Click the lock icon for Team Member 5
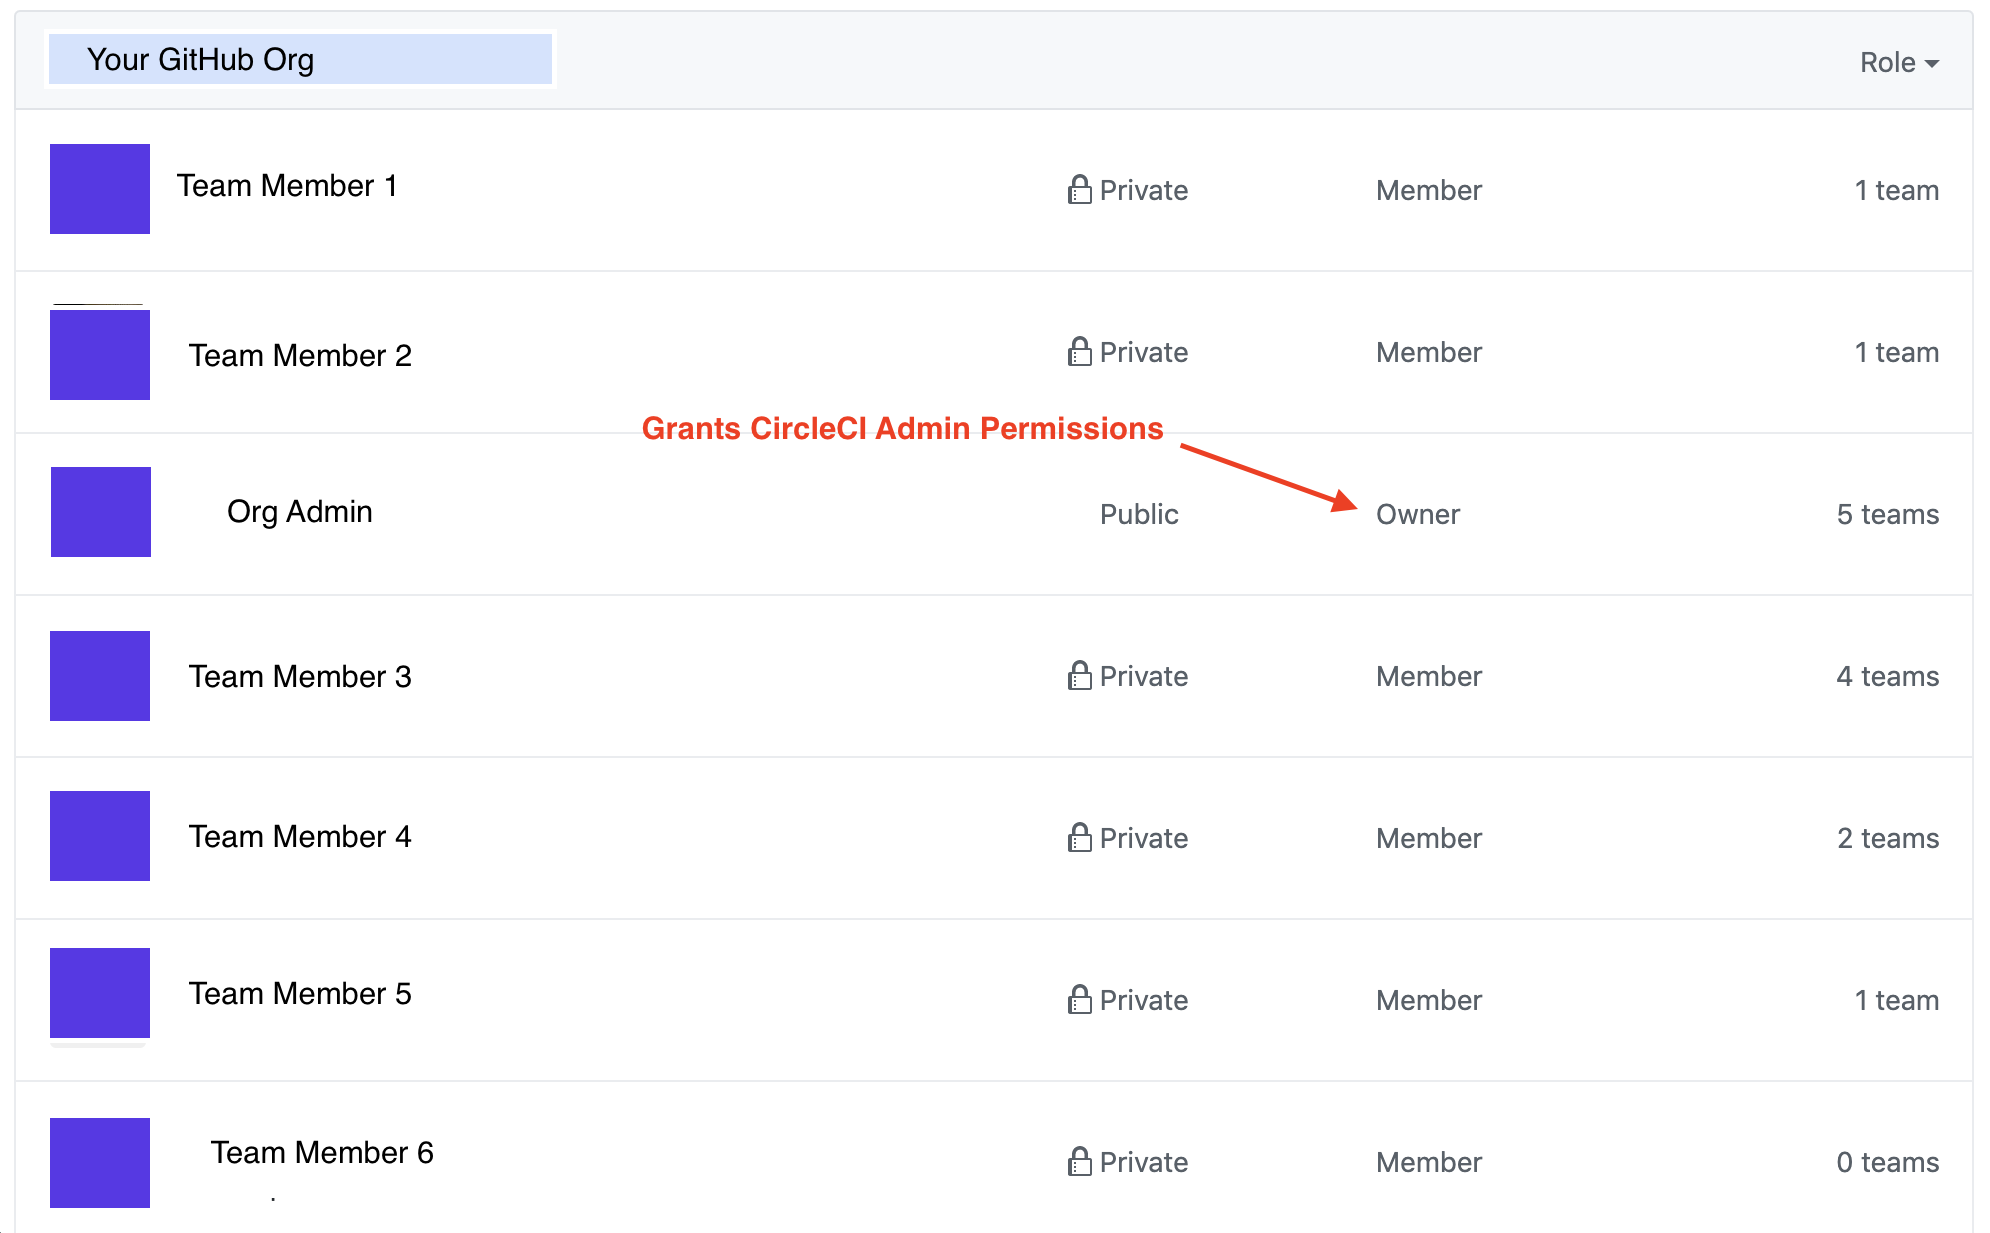Screen dimensions: 1990x1233 click(1079, 999)
